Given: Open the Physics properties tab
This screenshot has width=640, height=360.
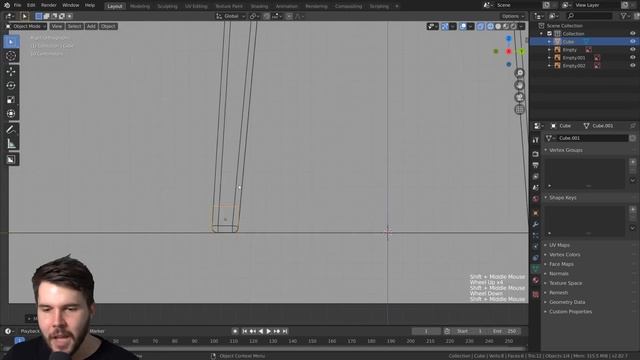Looking at the screenshot, I should point(536,247).
